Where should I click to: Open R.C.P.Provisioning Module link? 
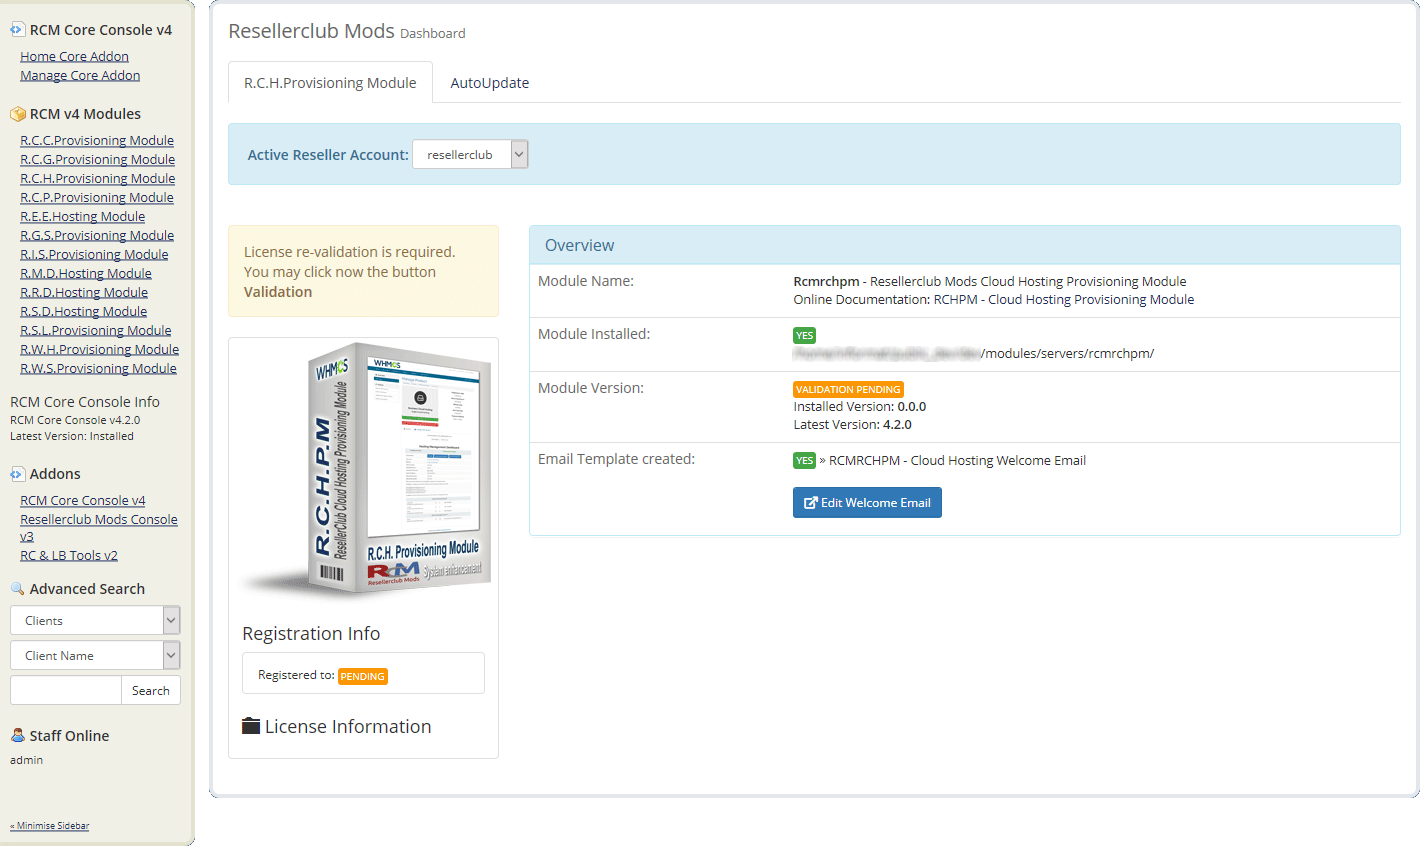97,197
